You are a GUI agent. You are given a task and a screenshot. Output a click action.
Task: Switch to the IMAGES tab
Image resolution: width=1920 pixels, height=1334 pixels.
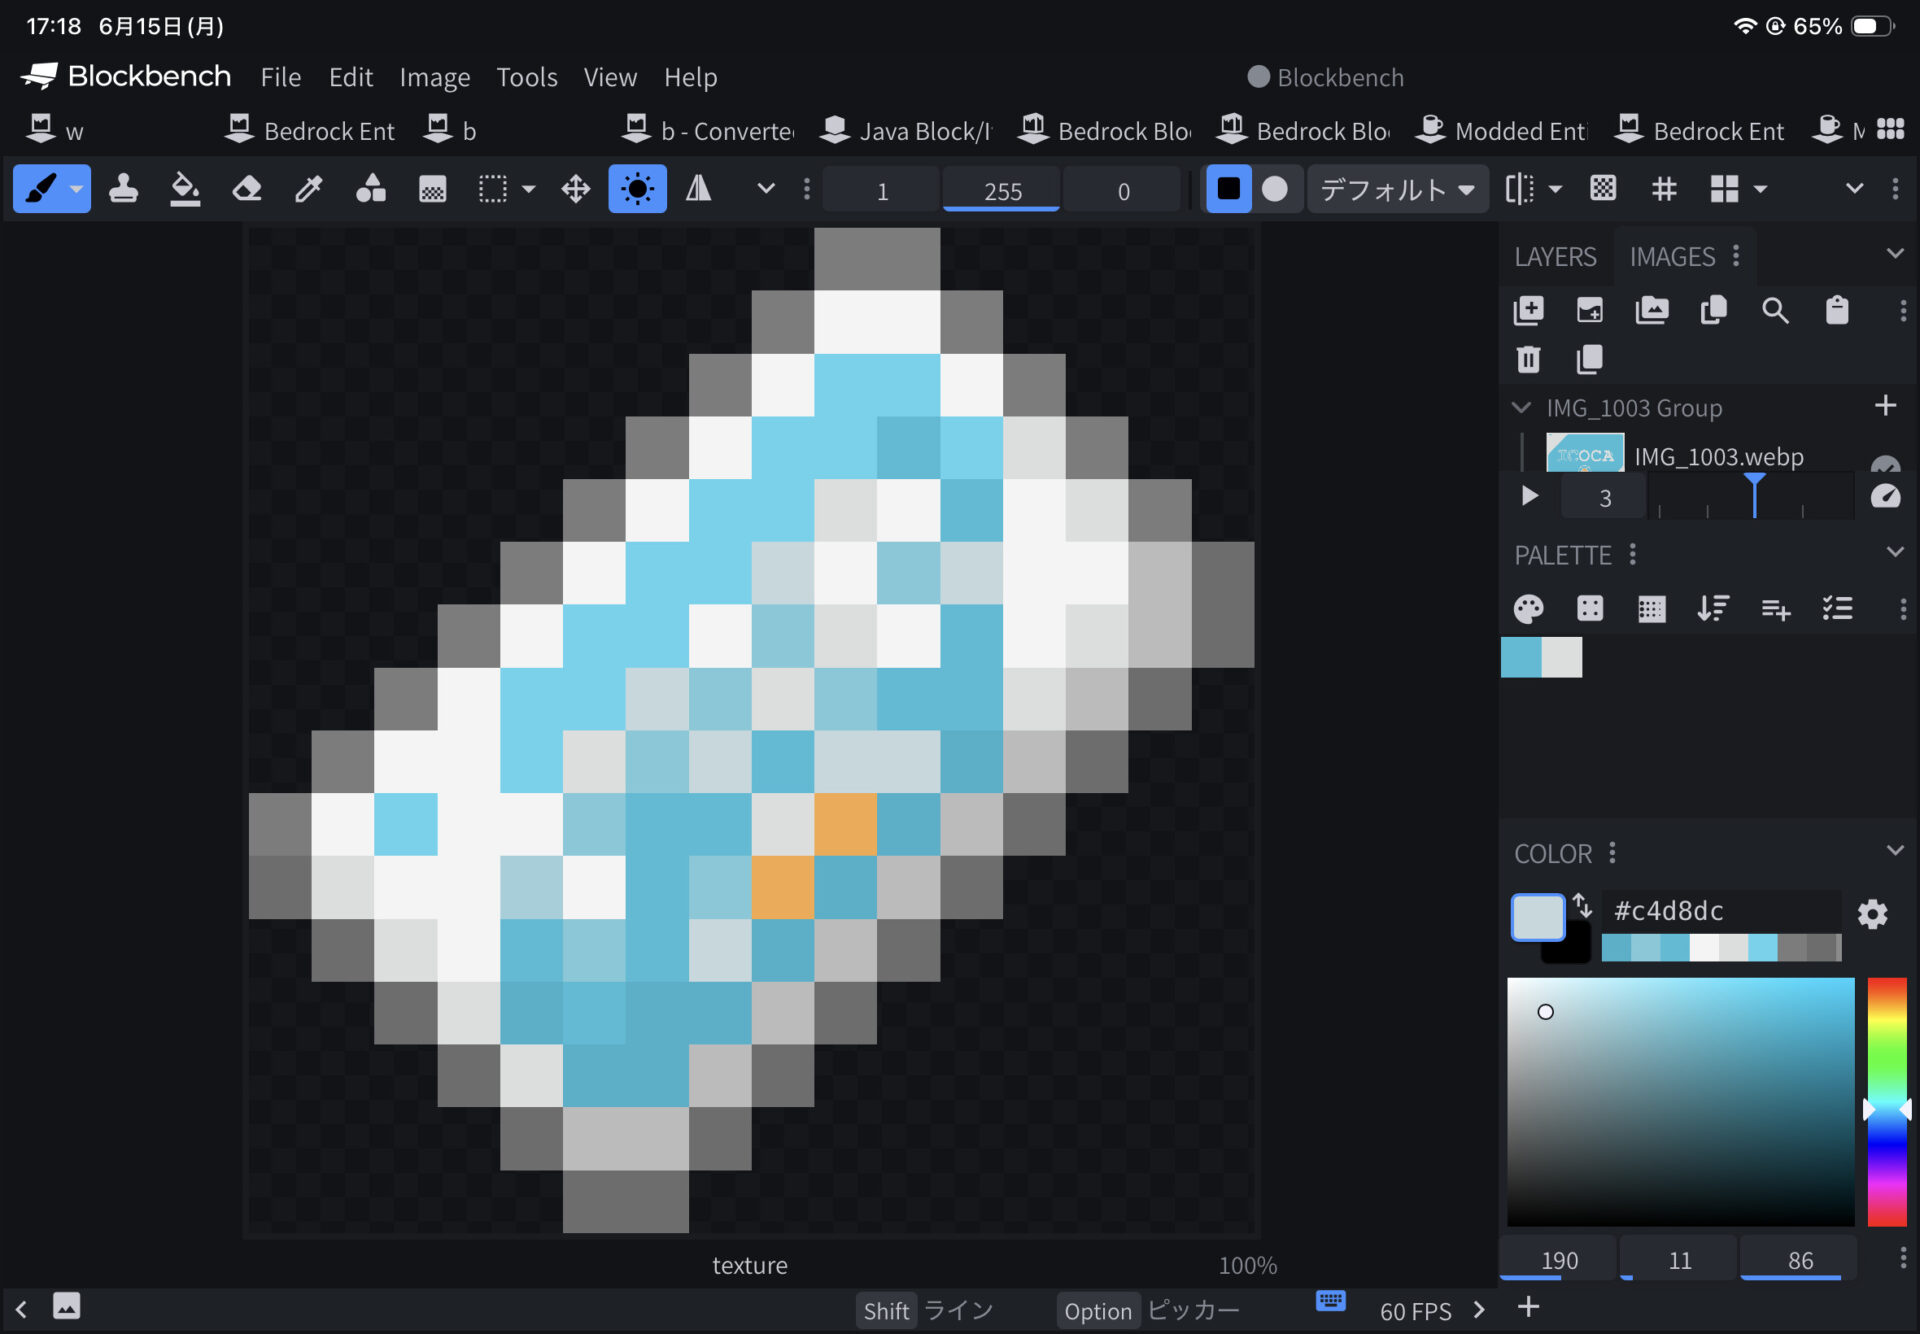pyautogui.click(x=1672, y=257)
